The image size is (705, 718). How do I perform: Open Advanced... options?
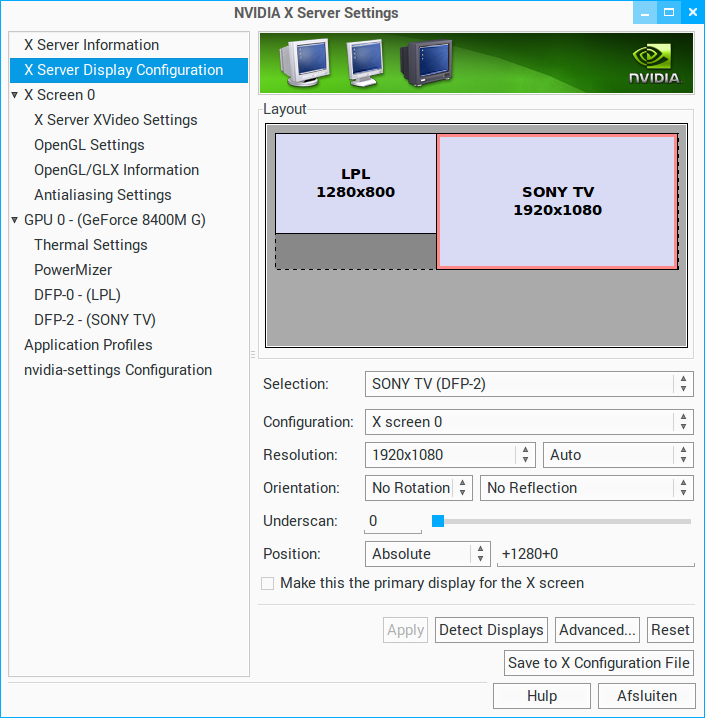(x=597, y=630)
